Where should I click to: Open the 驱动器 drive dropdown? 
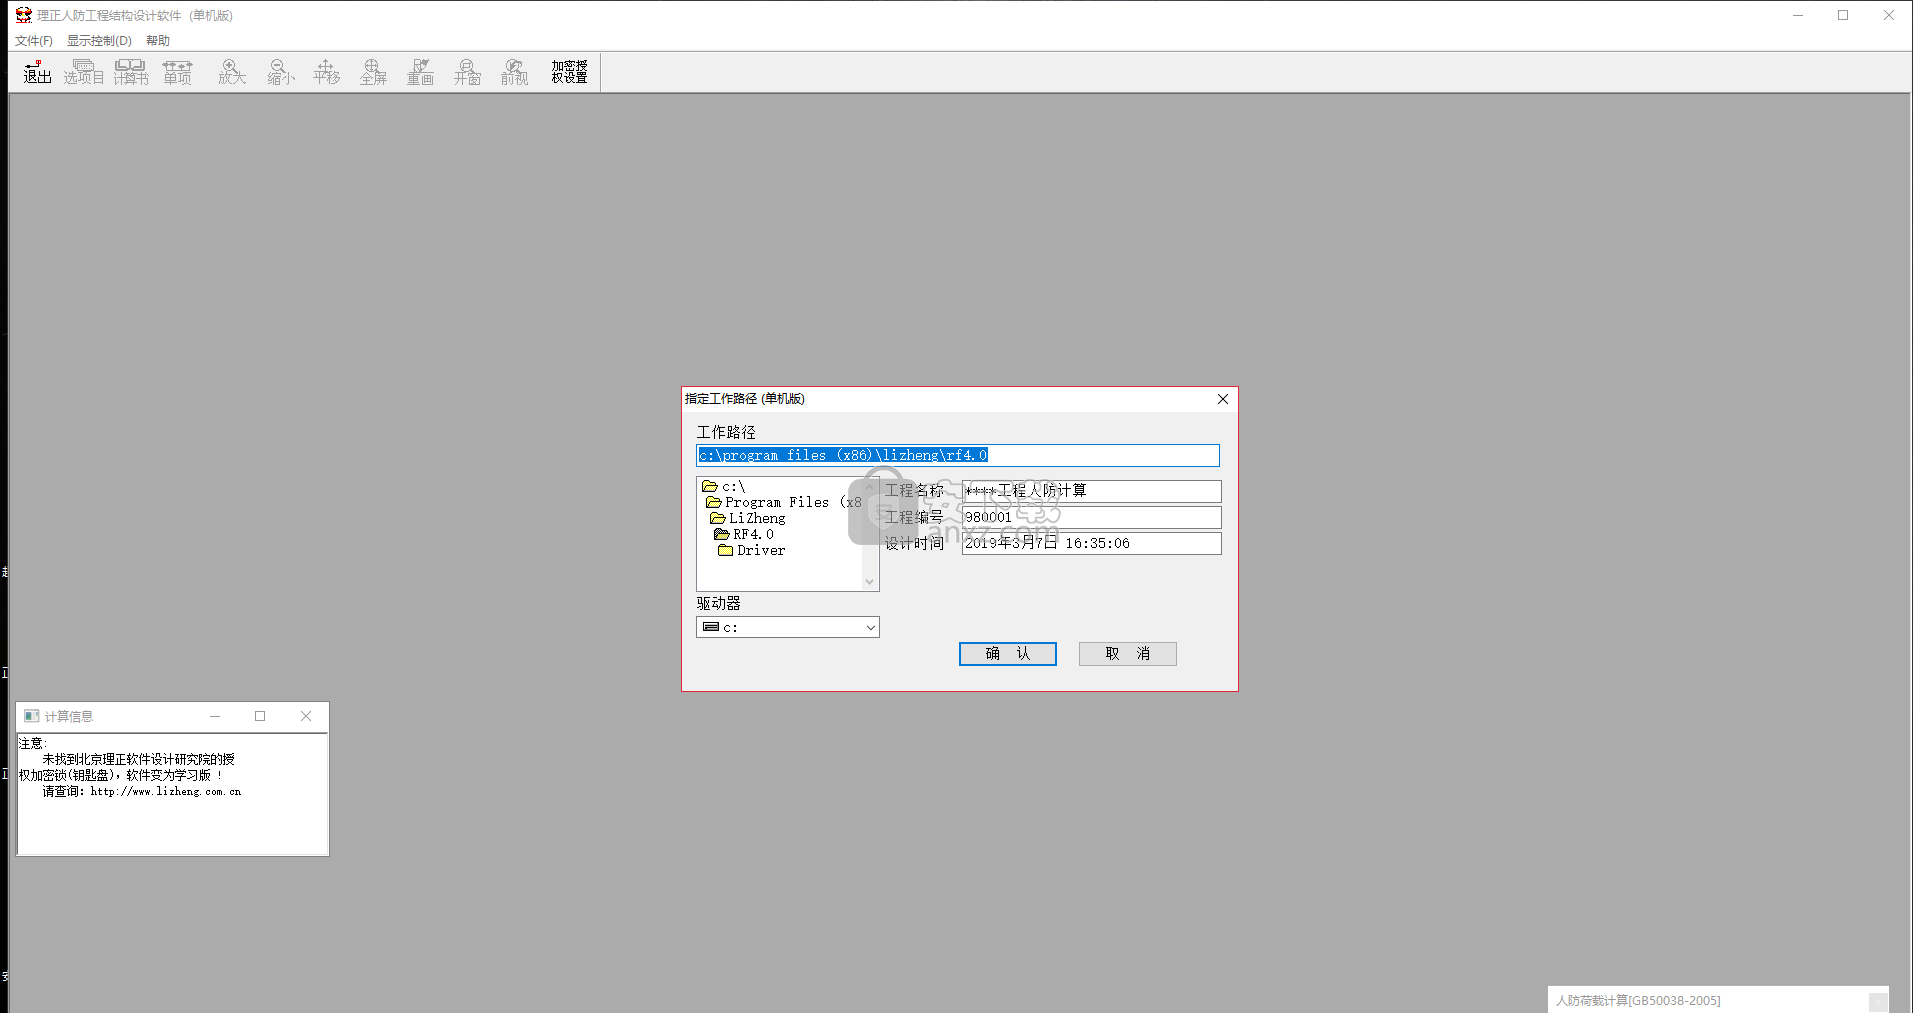coord(787,627)
